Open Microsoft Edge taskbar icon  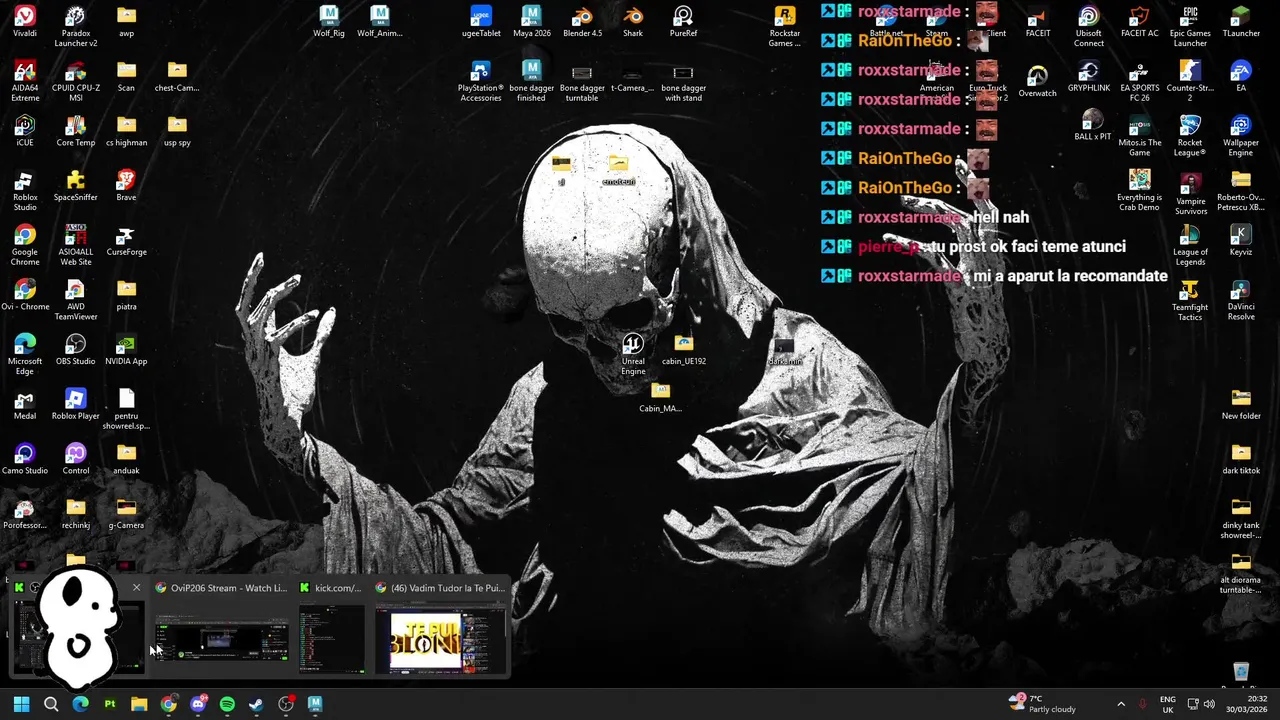point(81,704)
